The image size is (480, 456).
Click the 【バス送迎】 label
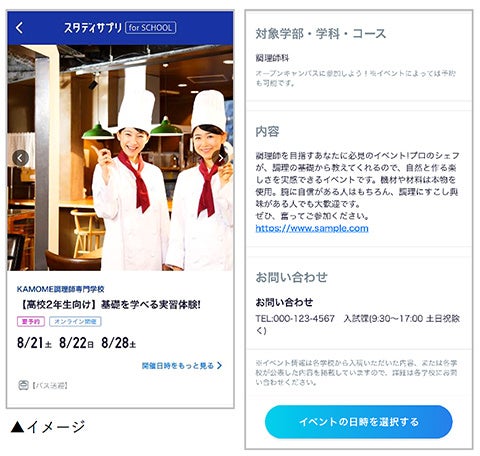coord(50,386)
